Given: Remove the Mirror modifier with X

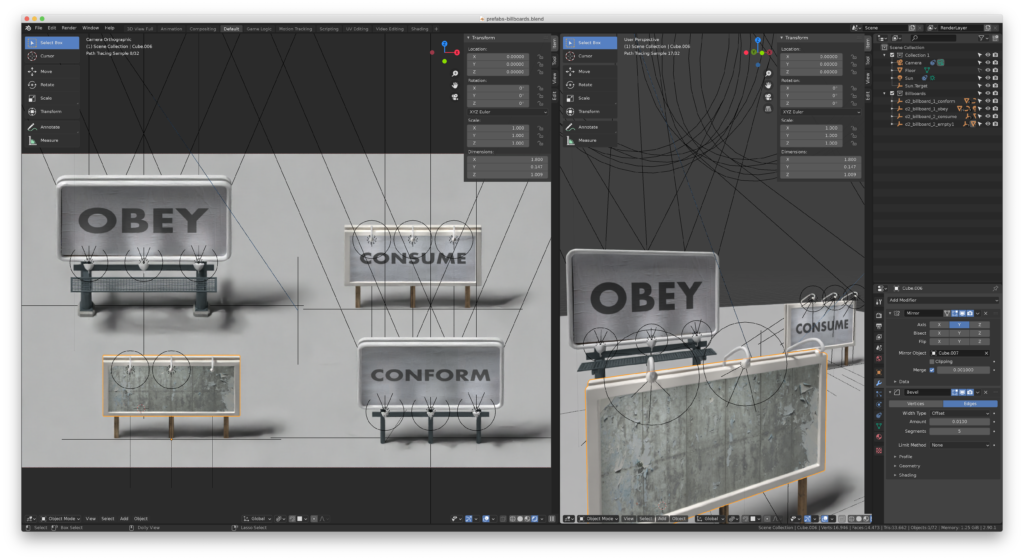Looking at the screenshot, I should pos(985,313).
